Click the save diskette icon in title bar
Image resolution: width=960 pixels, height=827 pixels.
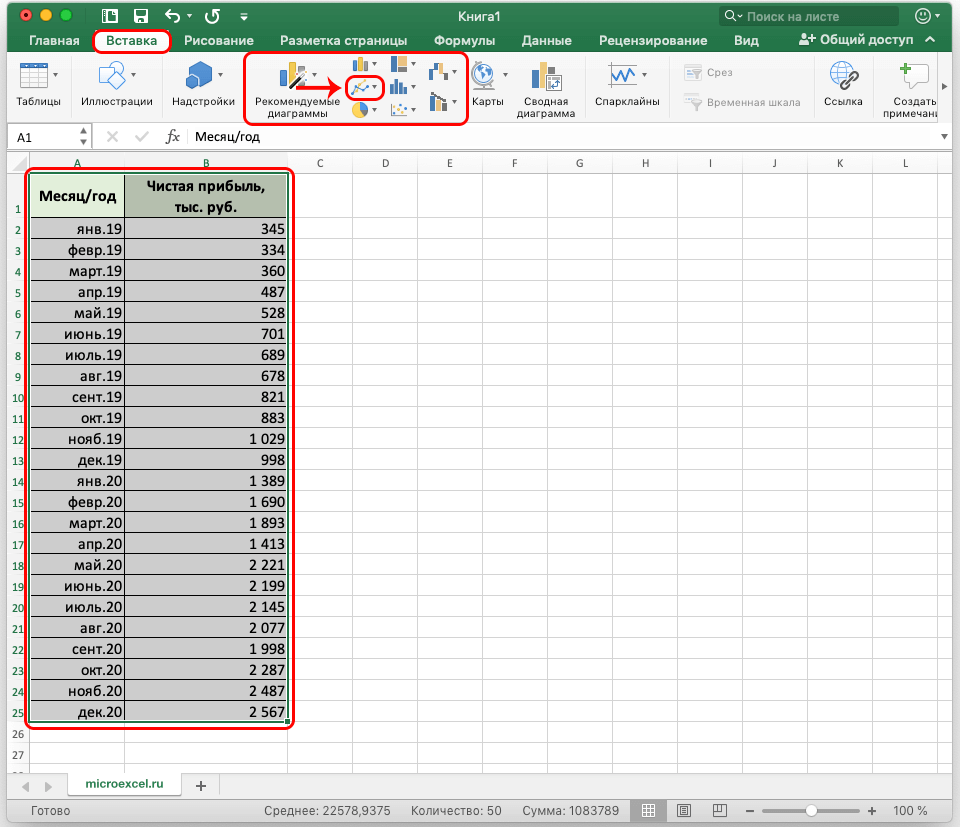tap(141, 17)
